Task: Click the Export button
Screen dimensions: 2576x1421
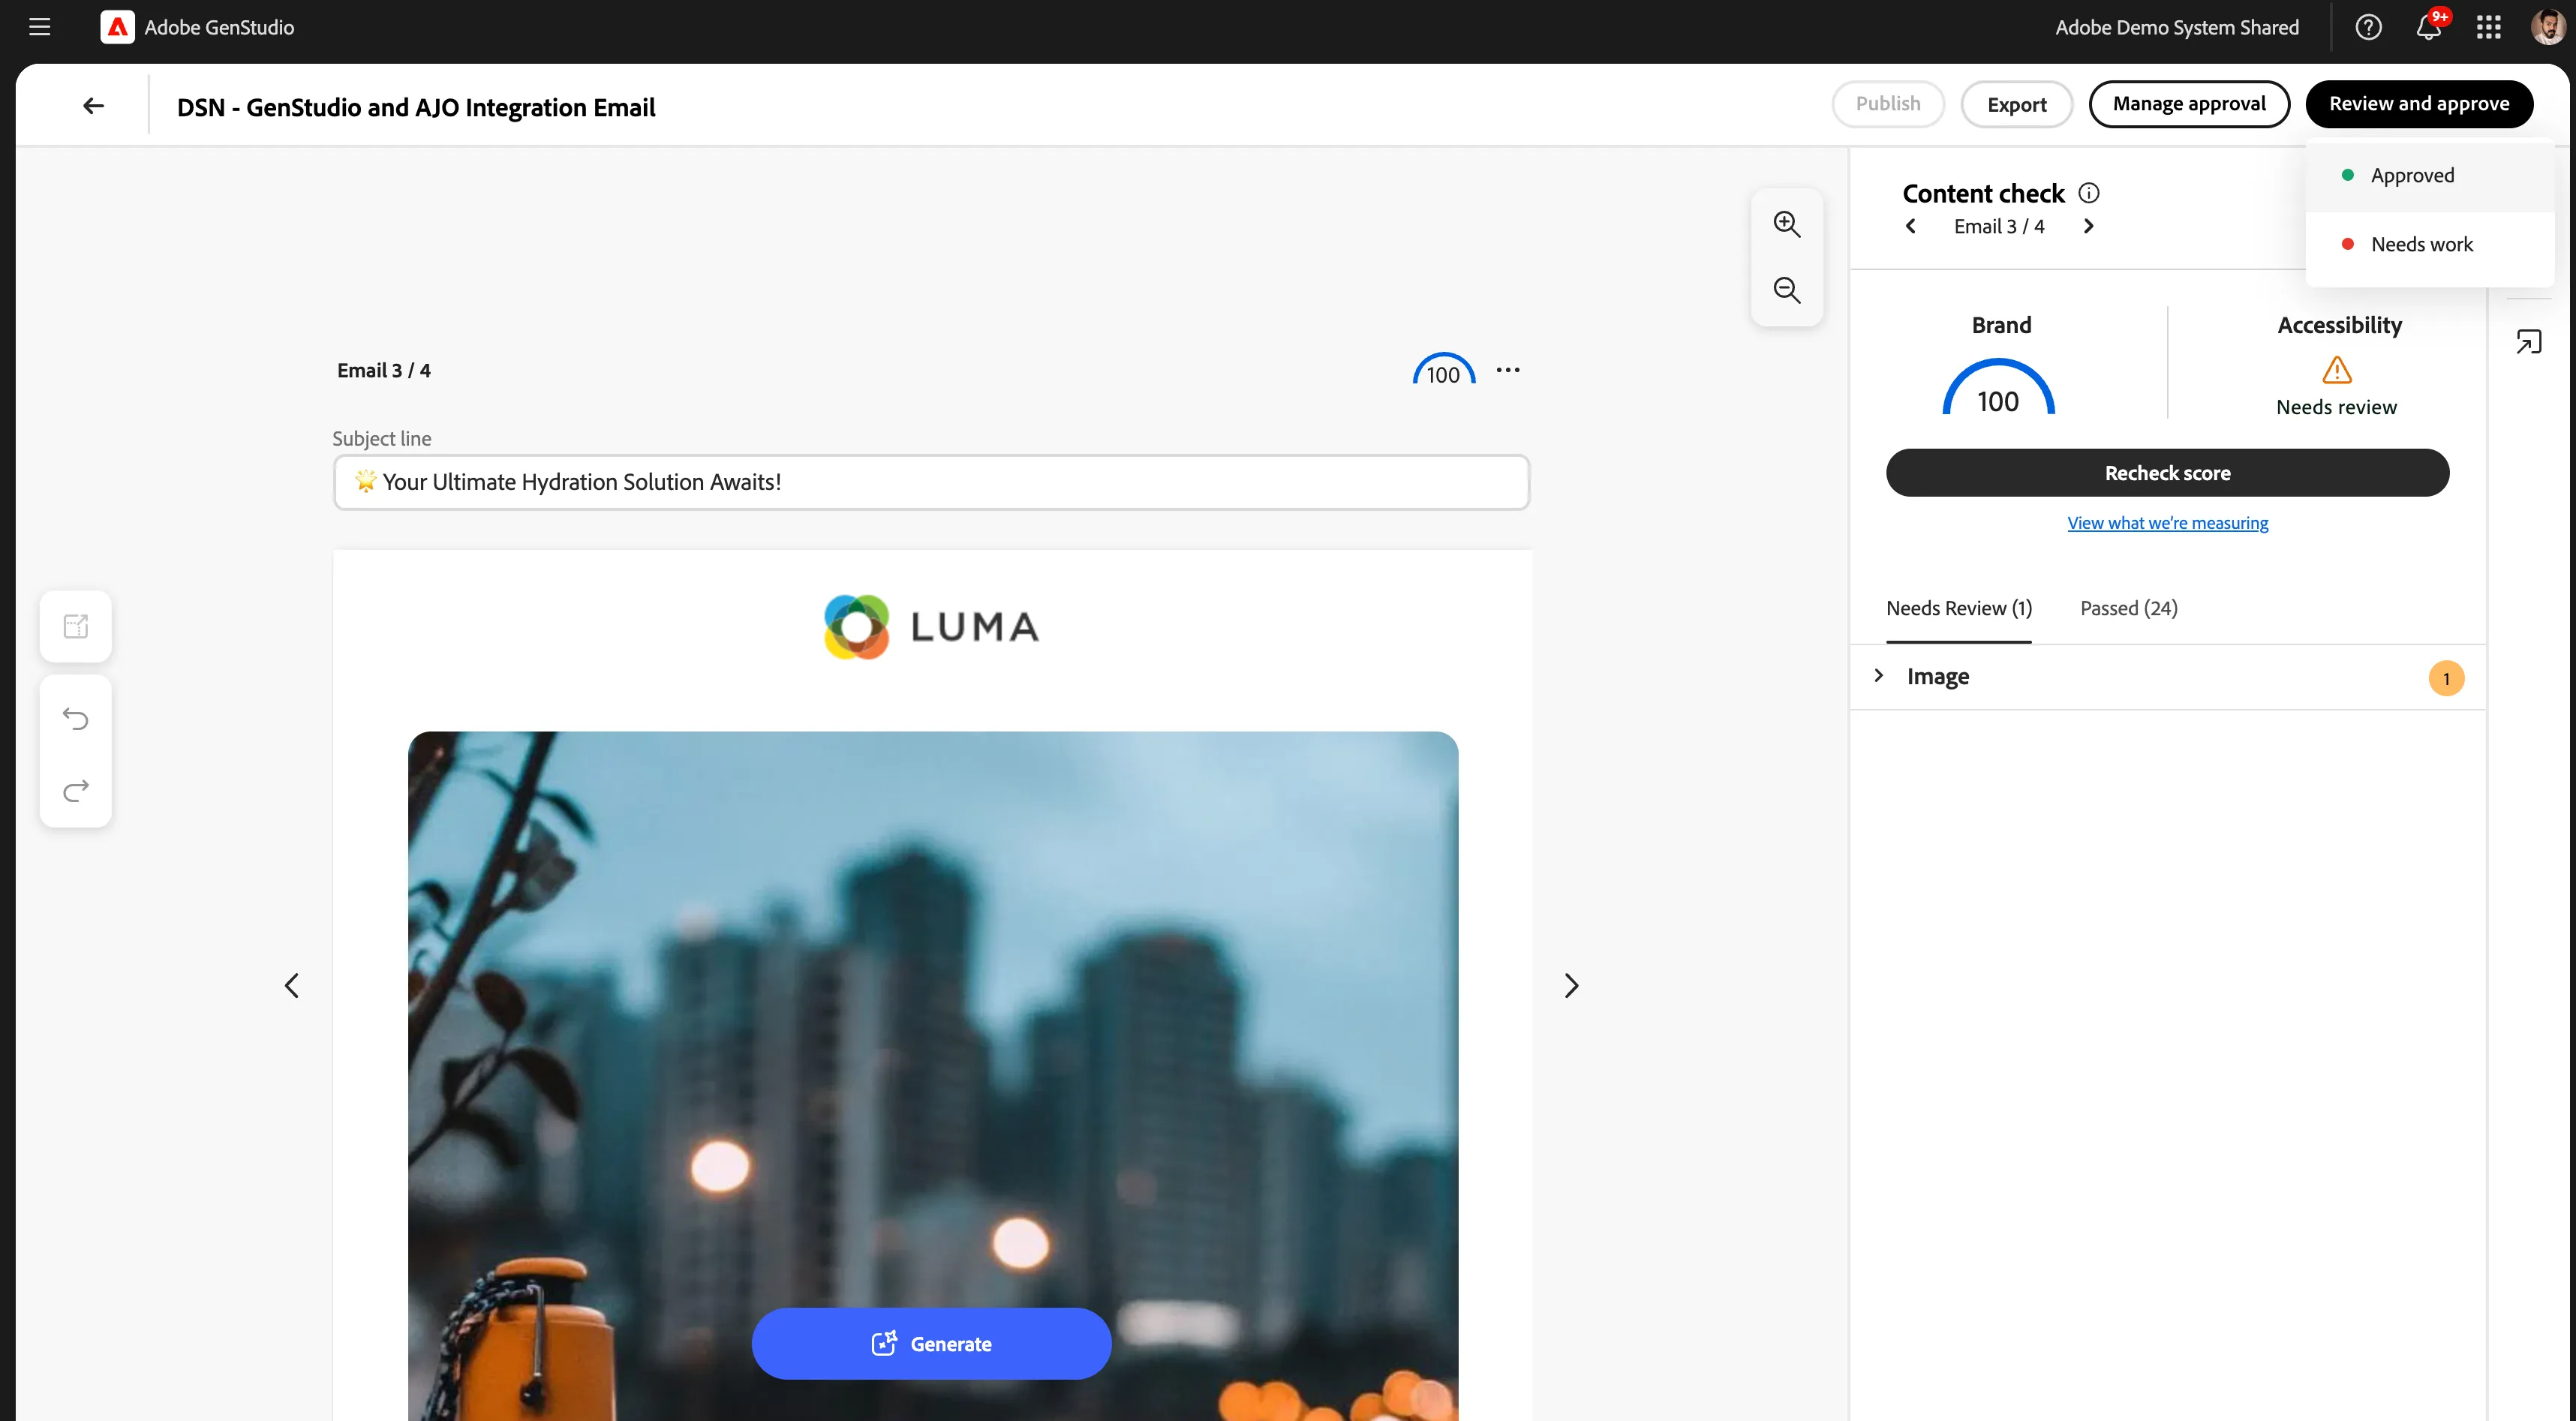Action: [x=2017, y=104]
